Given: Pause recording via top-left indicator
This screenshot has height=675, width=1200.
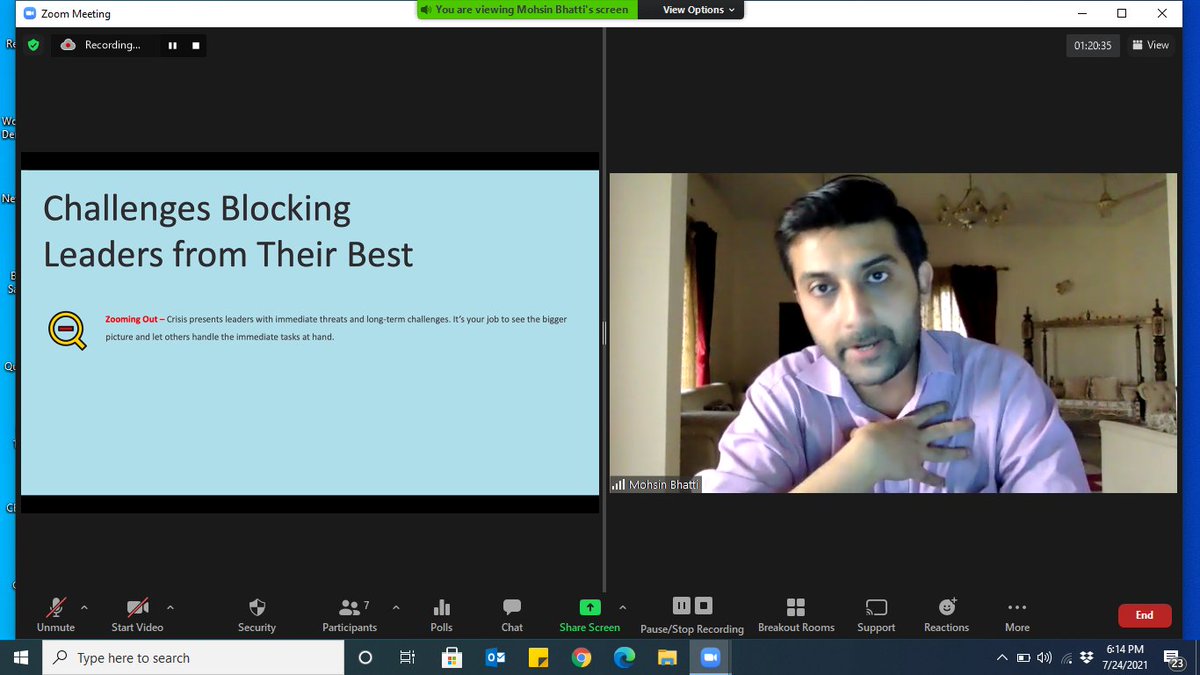Looking at the screenshot, I should pyautogui.click(x=172, y=45).
